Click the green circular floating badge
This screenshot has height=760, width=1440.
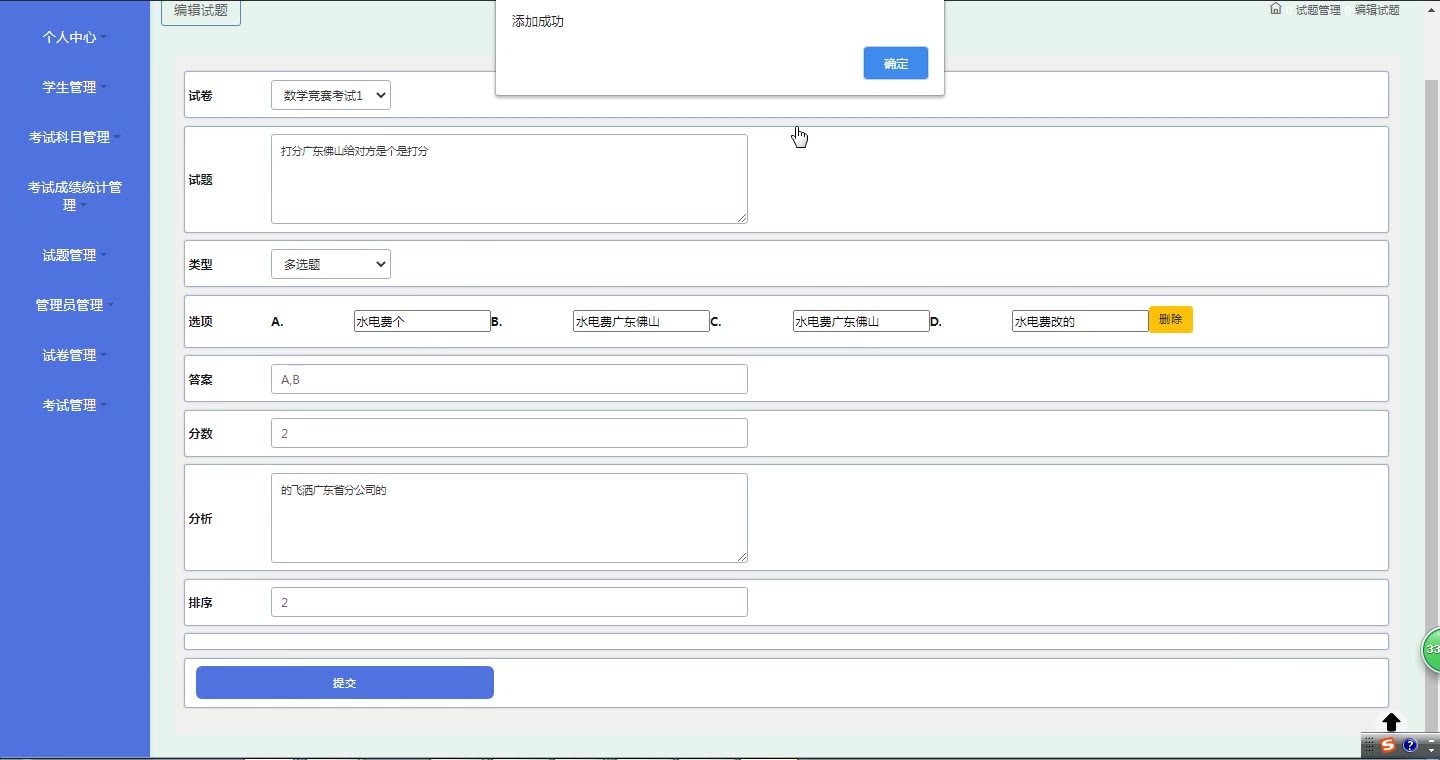pos(1432,650)
